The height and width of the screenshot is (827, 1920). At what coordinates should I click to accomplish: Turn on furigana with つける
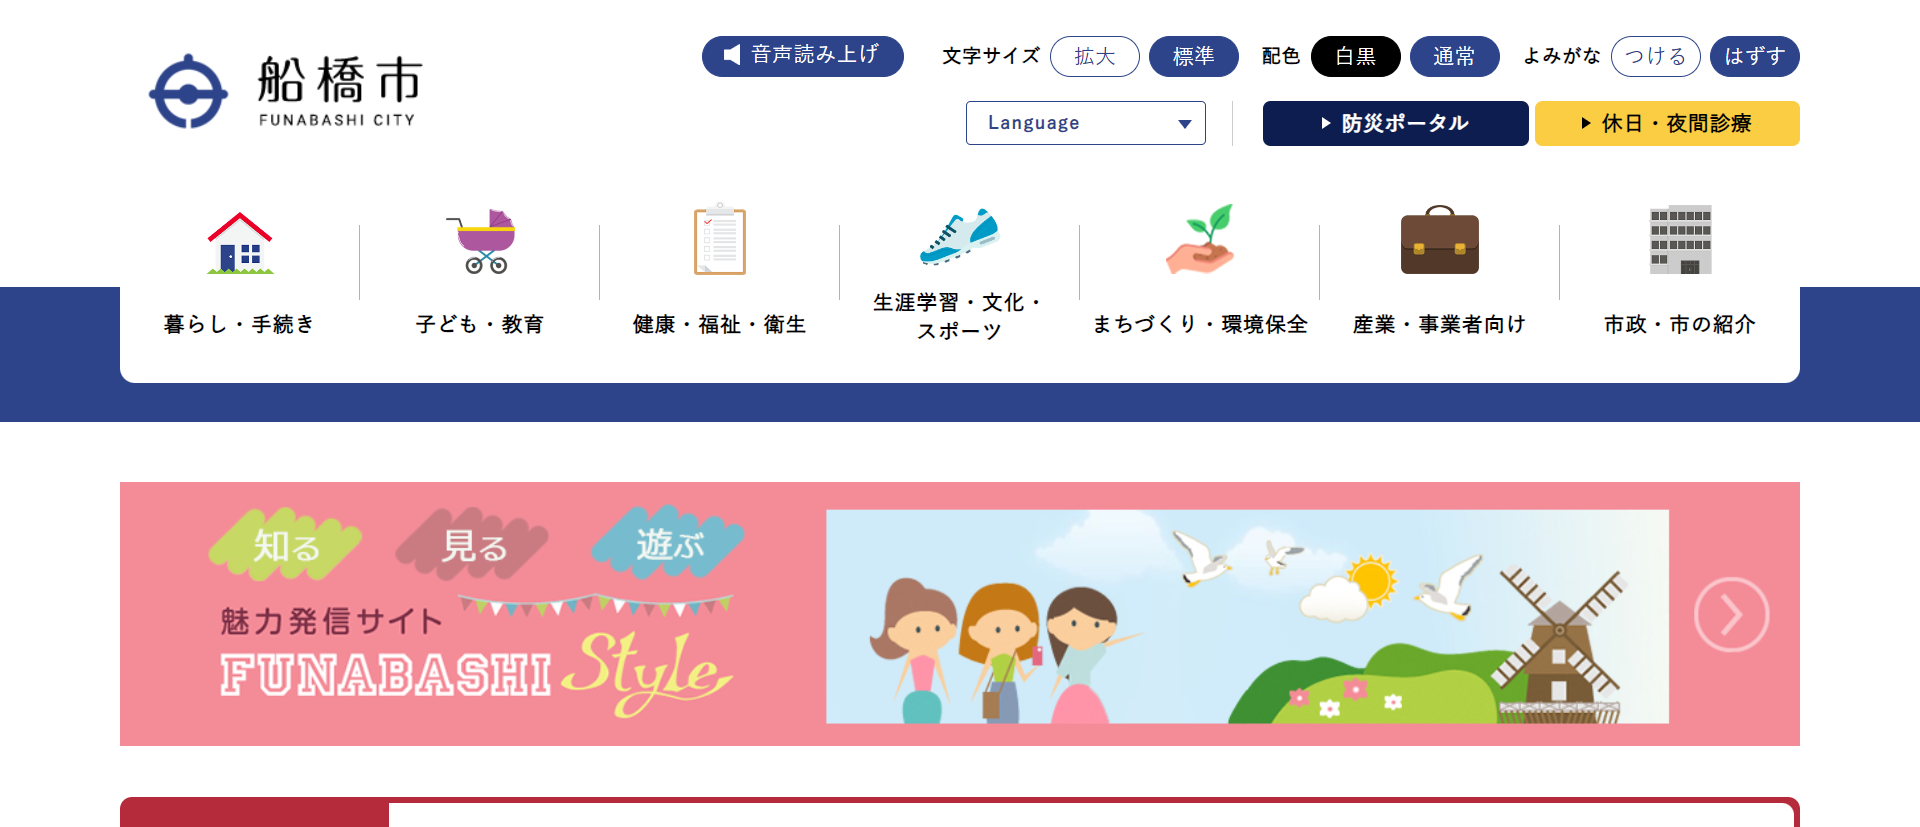1655,56
